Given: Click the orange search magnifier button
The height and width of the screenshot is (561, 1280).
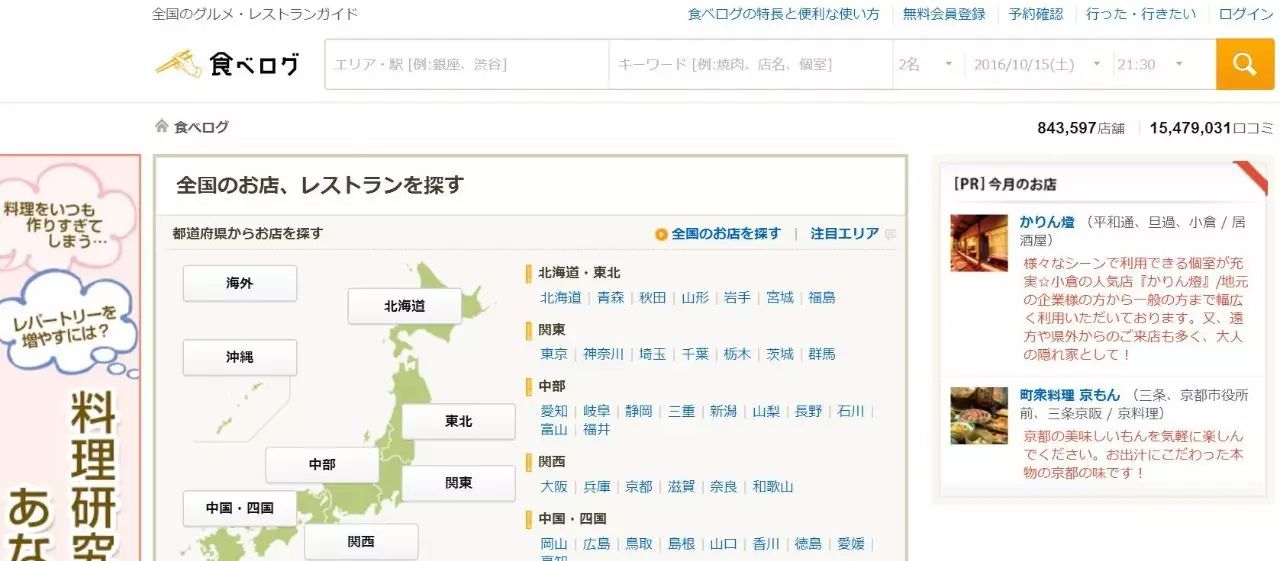Looking at the screenshot, I should tap(1245, 64).
